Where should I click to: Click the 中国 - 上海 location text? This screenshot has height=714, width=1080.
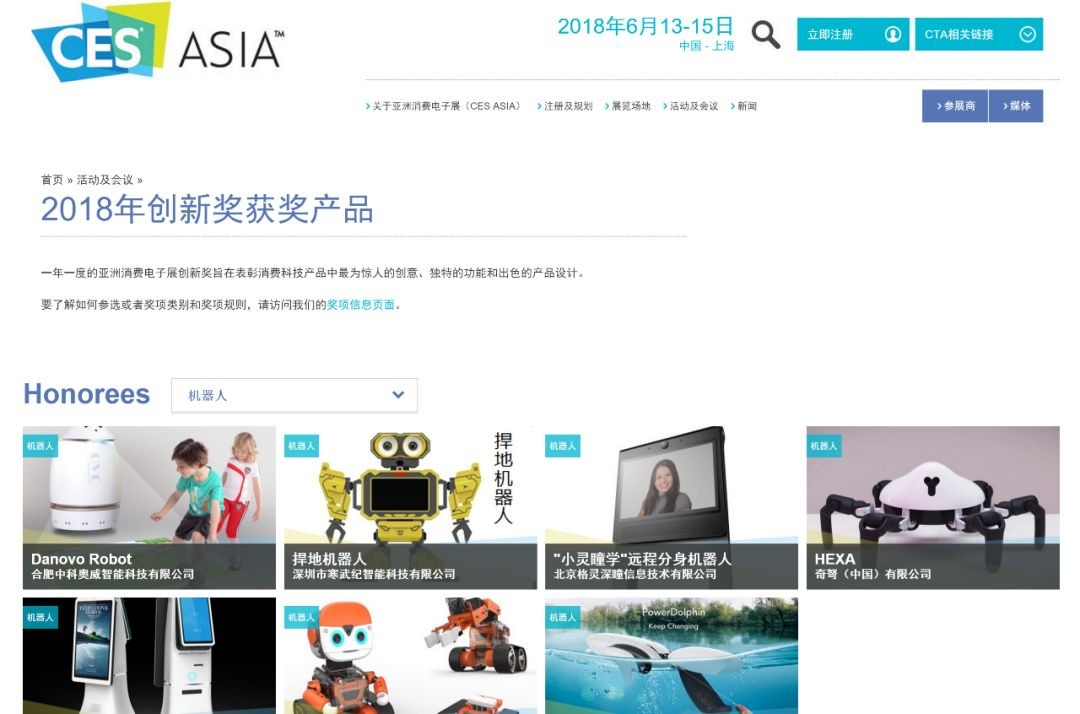point(706,46)
